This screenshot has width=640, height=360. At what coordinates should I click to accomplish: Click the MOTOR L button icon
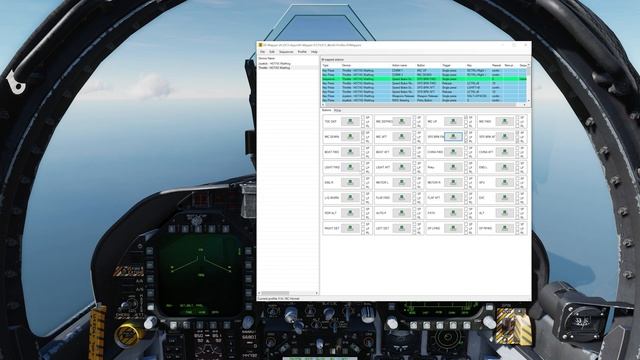(x=402, y=182)
